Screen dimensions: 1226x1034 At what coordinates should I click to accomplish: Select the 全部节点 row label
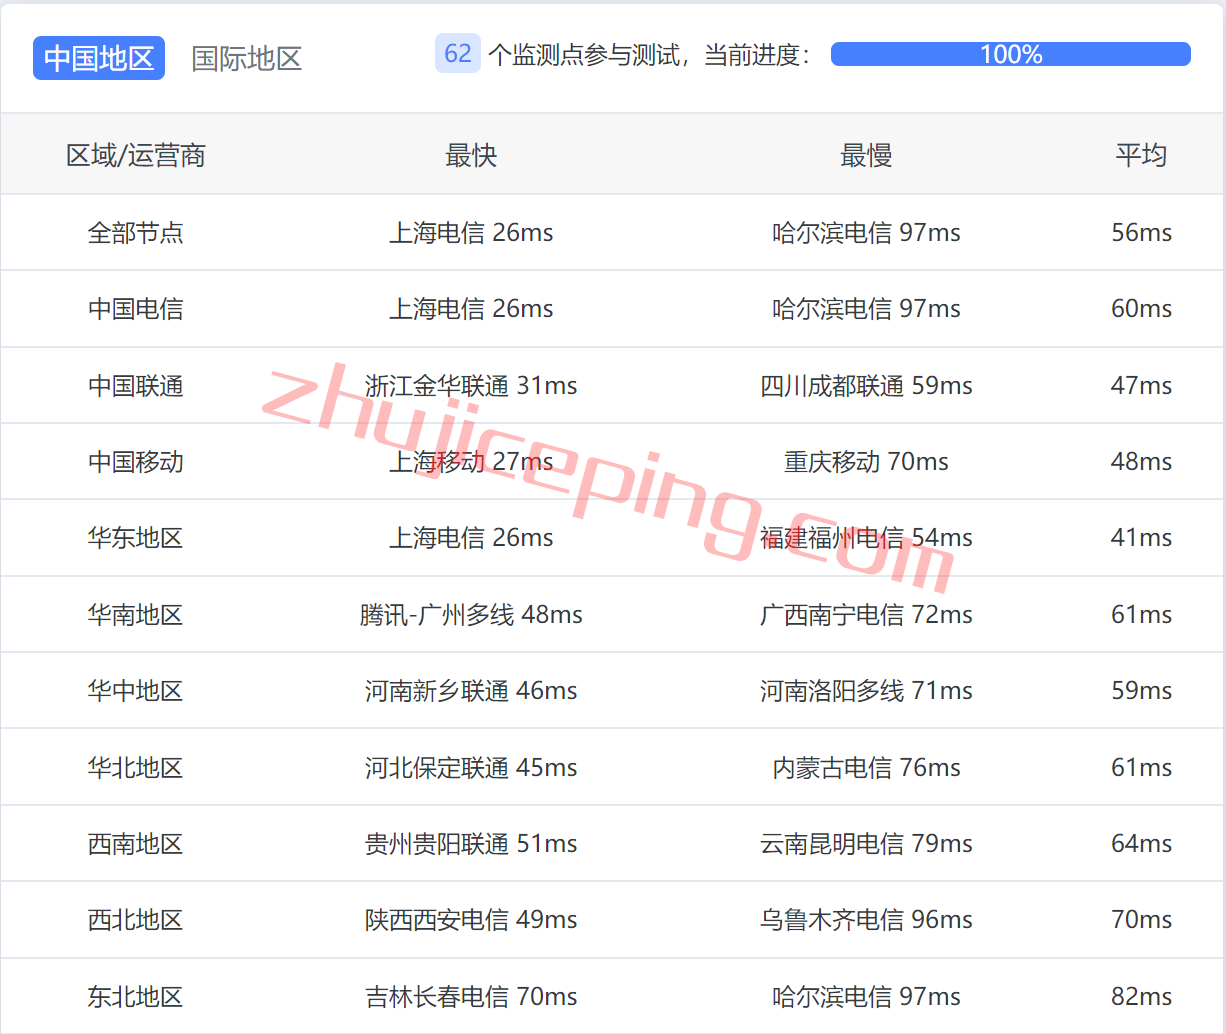pyautogui.click(x=136, y=232)
